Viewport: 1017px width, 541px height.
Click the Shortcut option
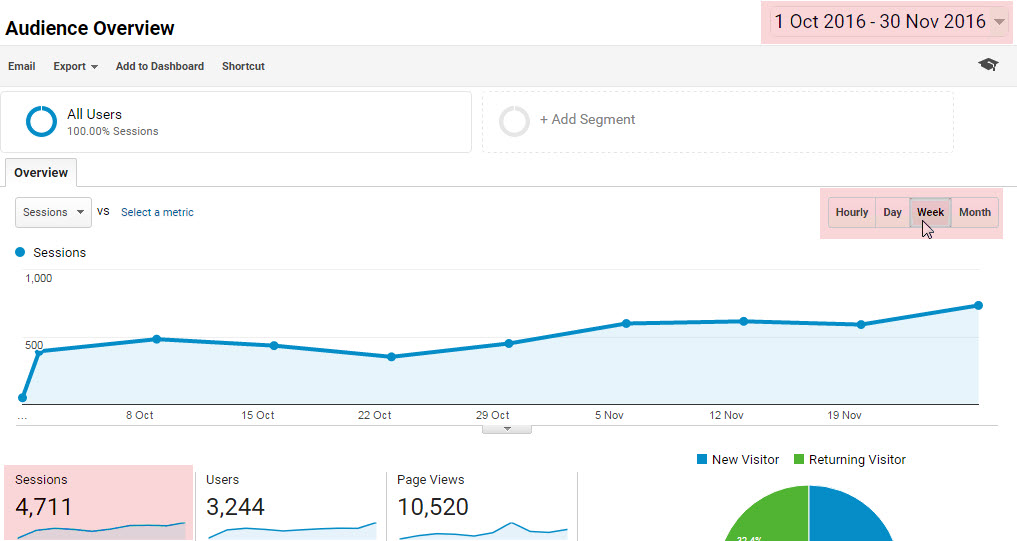[243, 66]
